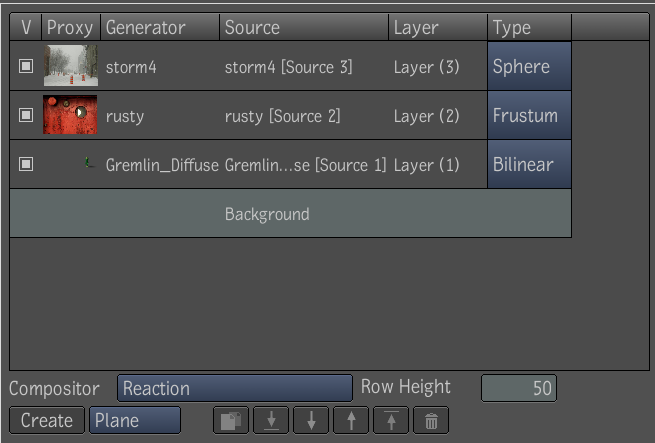Viewport: 655px width, 443px height.
Task: Click the Create button
Action: click(x=47, y=420)
